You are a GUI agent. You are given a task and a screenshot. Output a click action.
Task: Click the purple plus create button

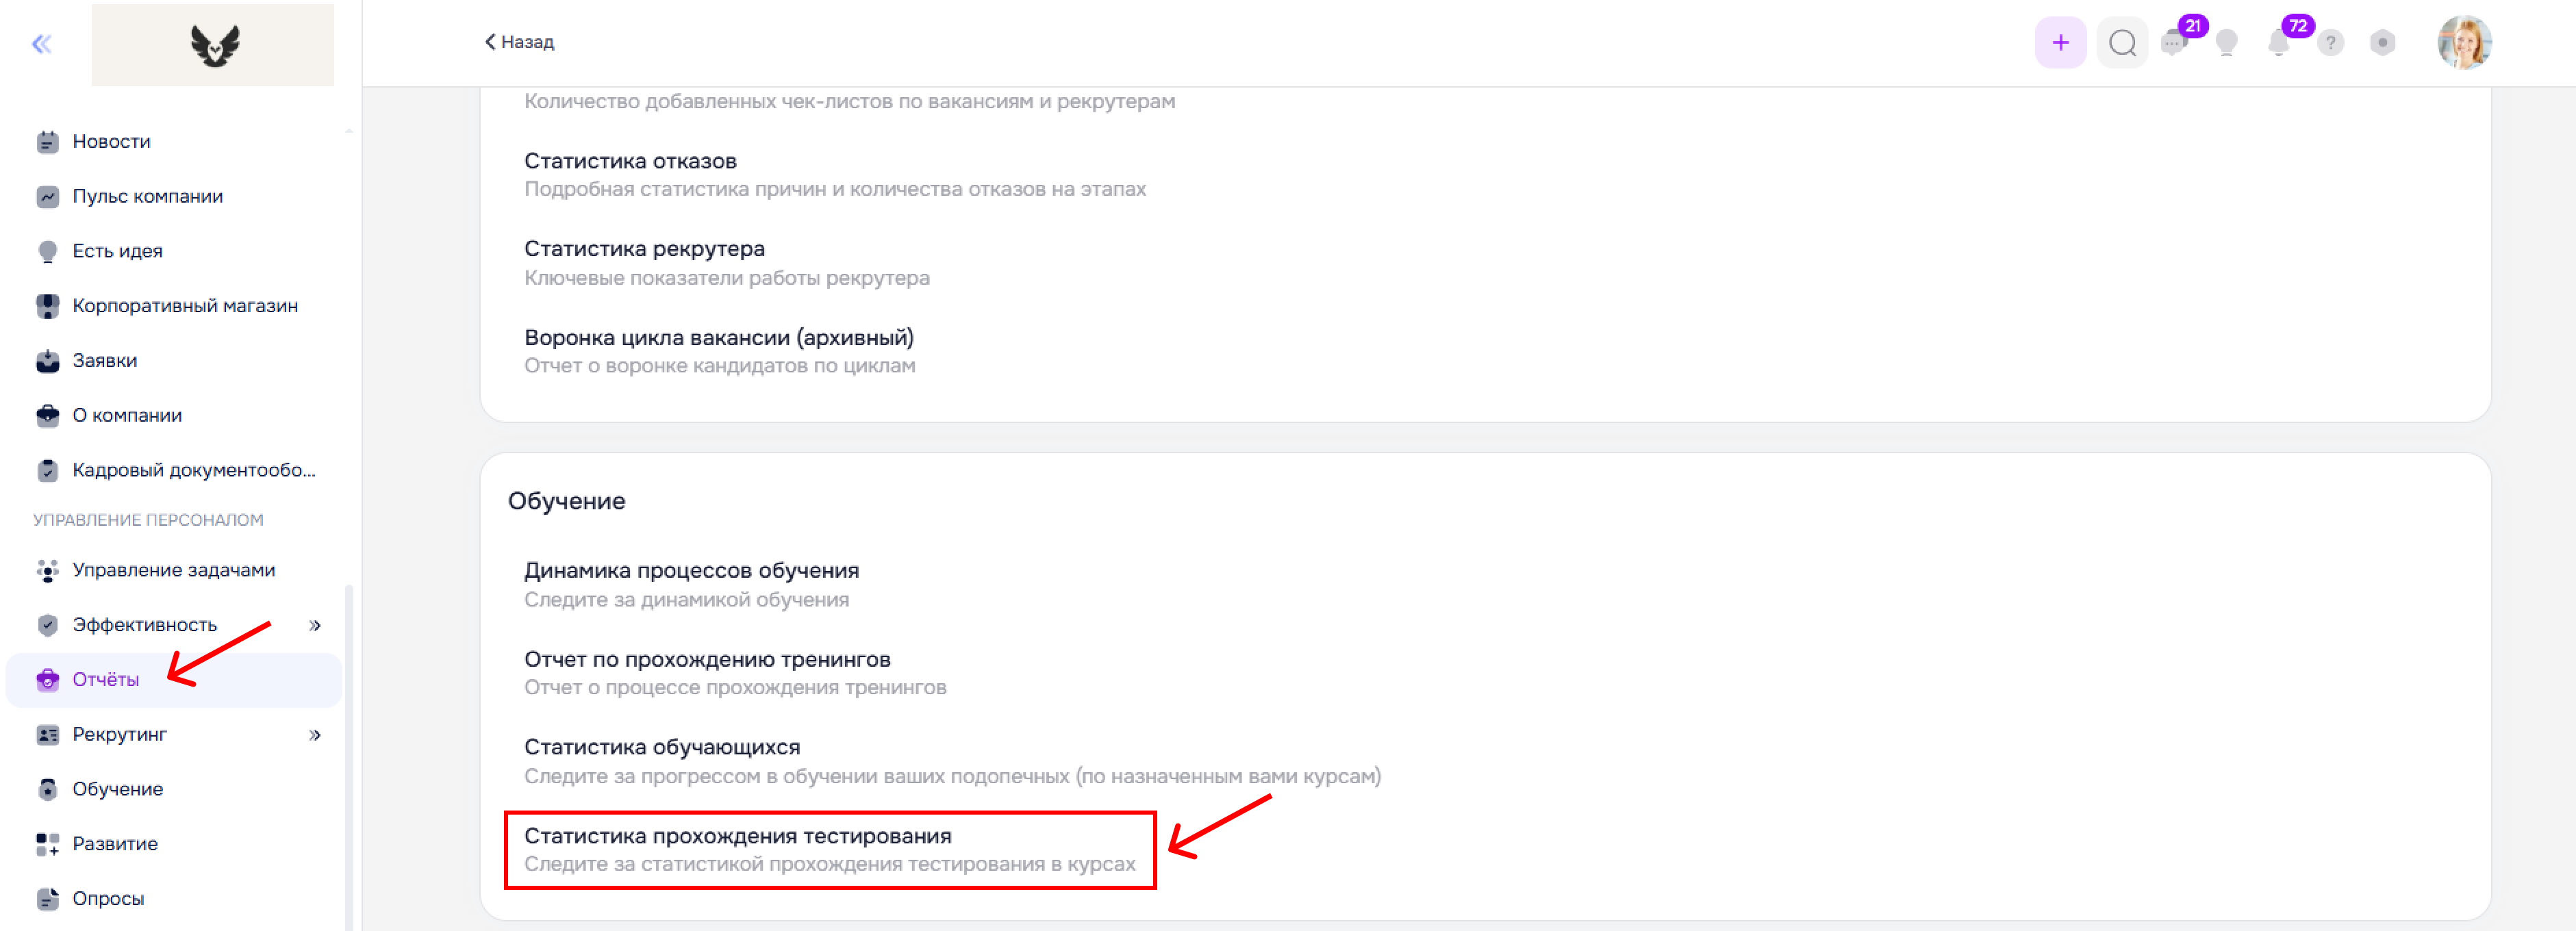pos(2060,43)
